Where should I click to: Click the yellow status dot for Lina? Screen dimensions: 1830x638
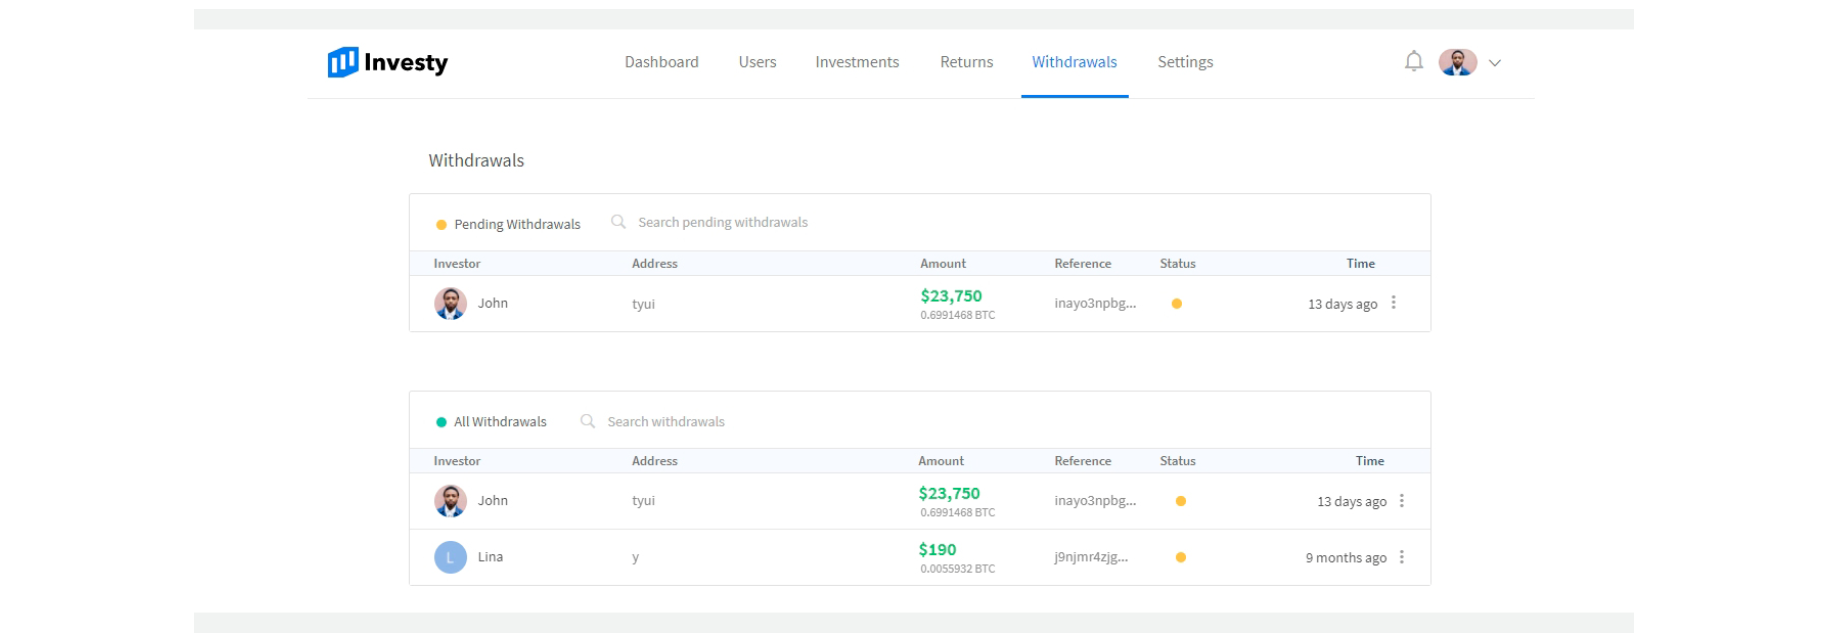click(x=1180, y=557)
